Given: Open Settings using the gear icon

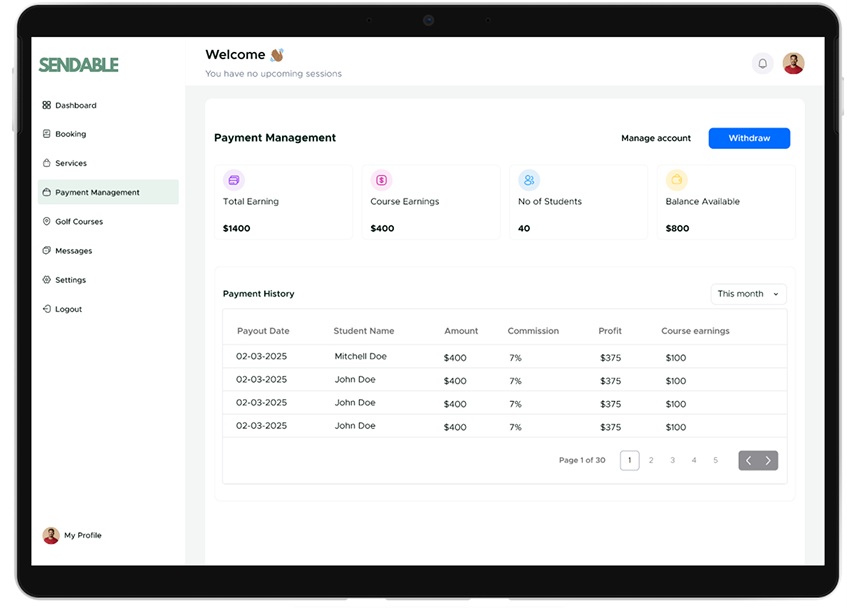Looking at the screenshot, I should pyautogui.click(x=45, y=279).
